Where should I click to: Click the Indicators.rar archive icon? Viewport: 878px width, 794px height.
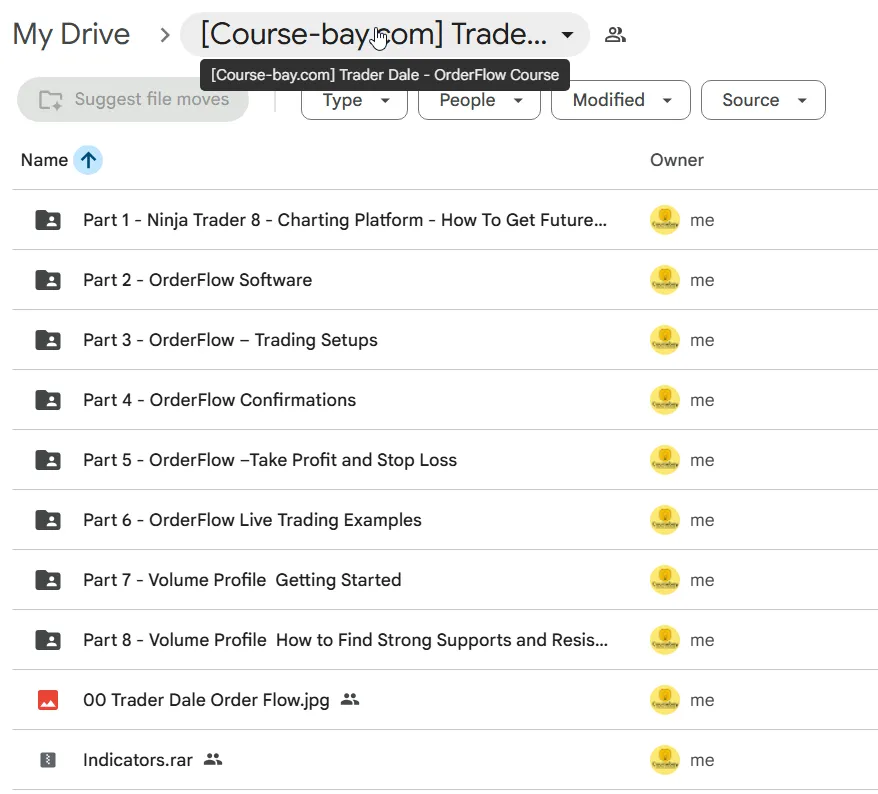pos(48,760)
